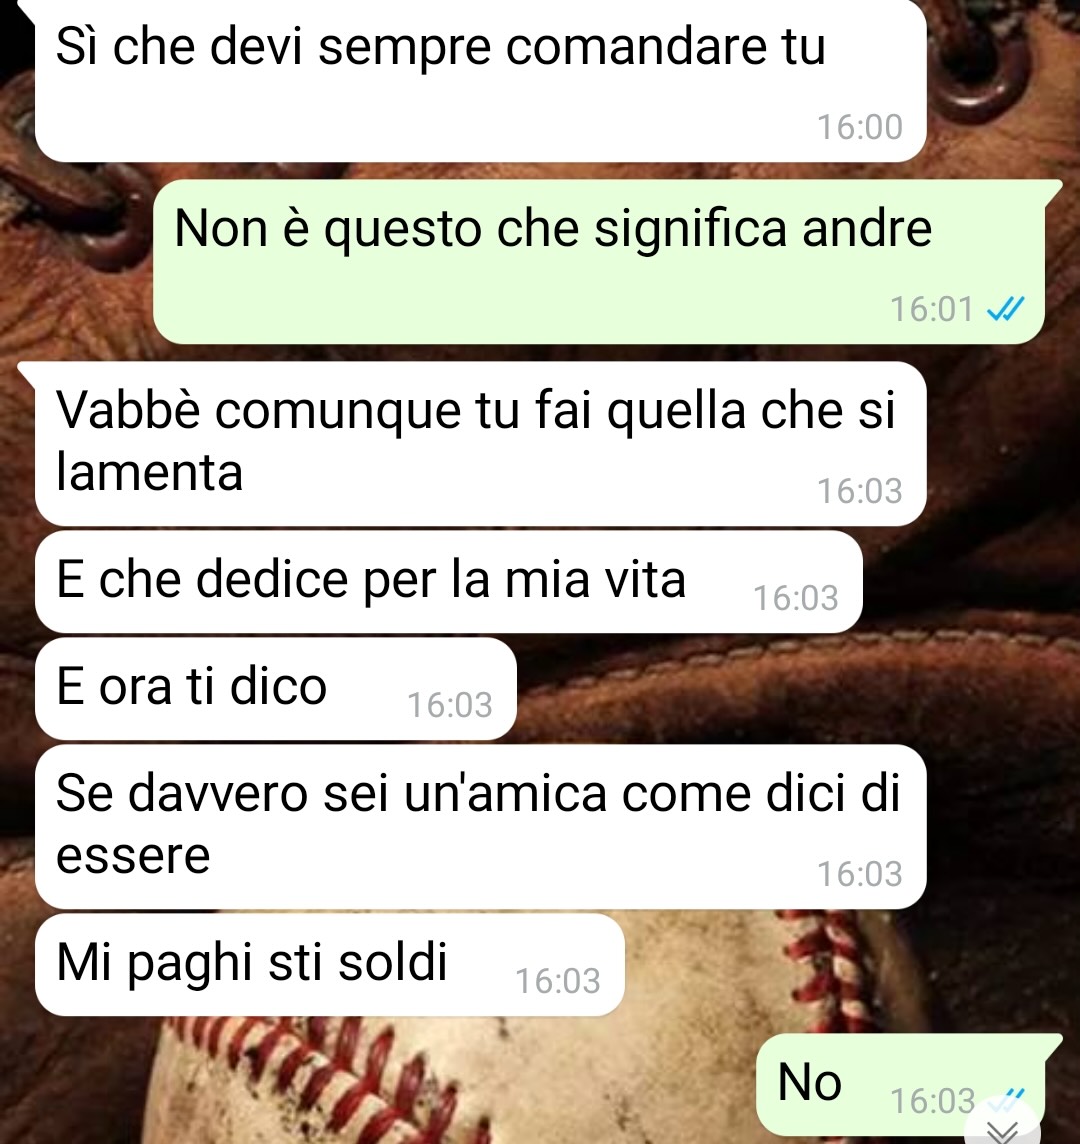The width and height of the screenshot is (1080, 1144).
Task: Tap the 'E ora ti dico' message
Action: 276,689
